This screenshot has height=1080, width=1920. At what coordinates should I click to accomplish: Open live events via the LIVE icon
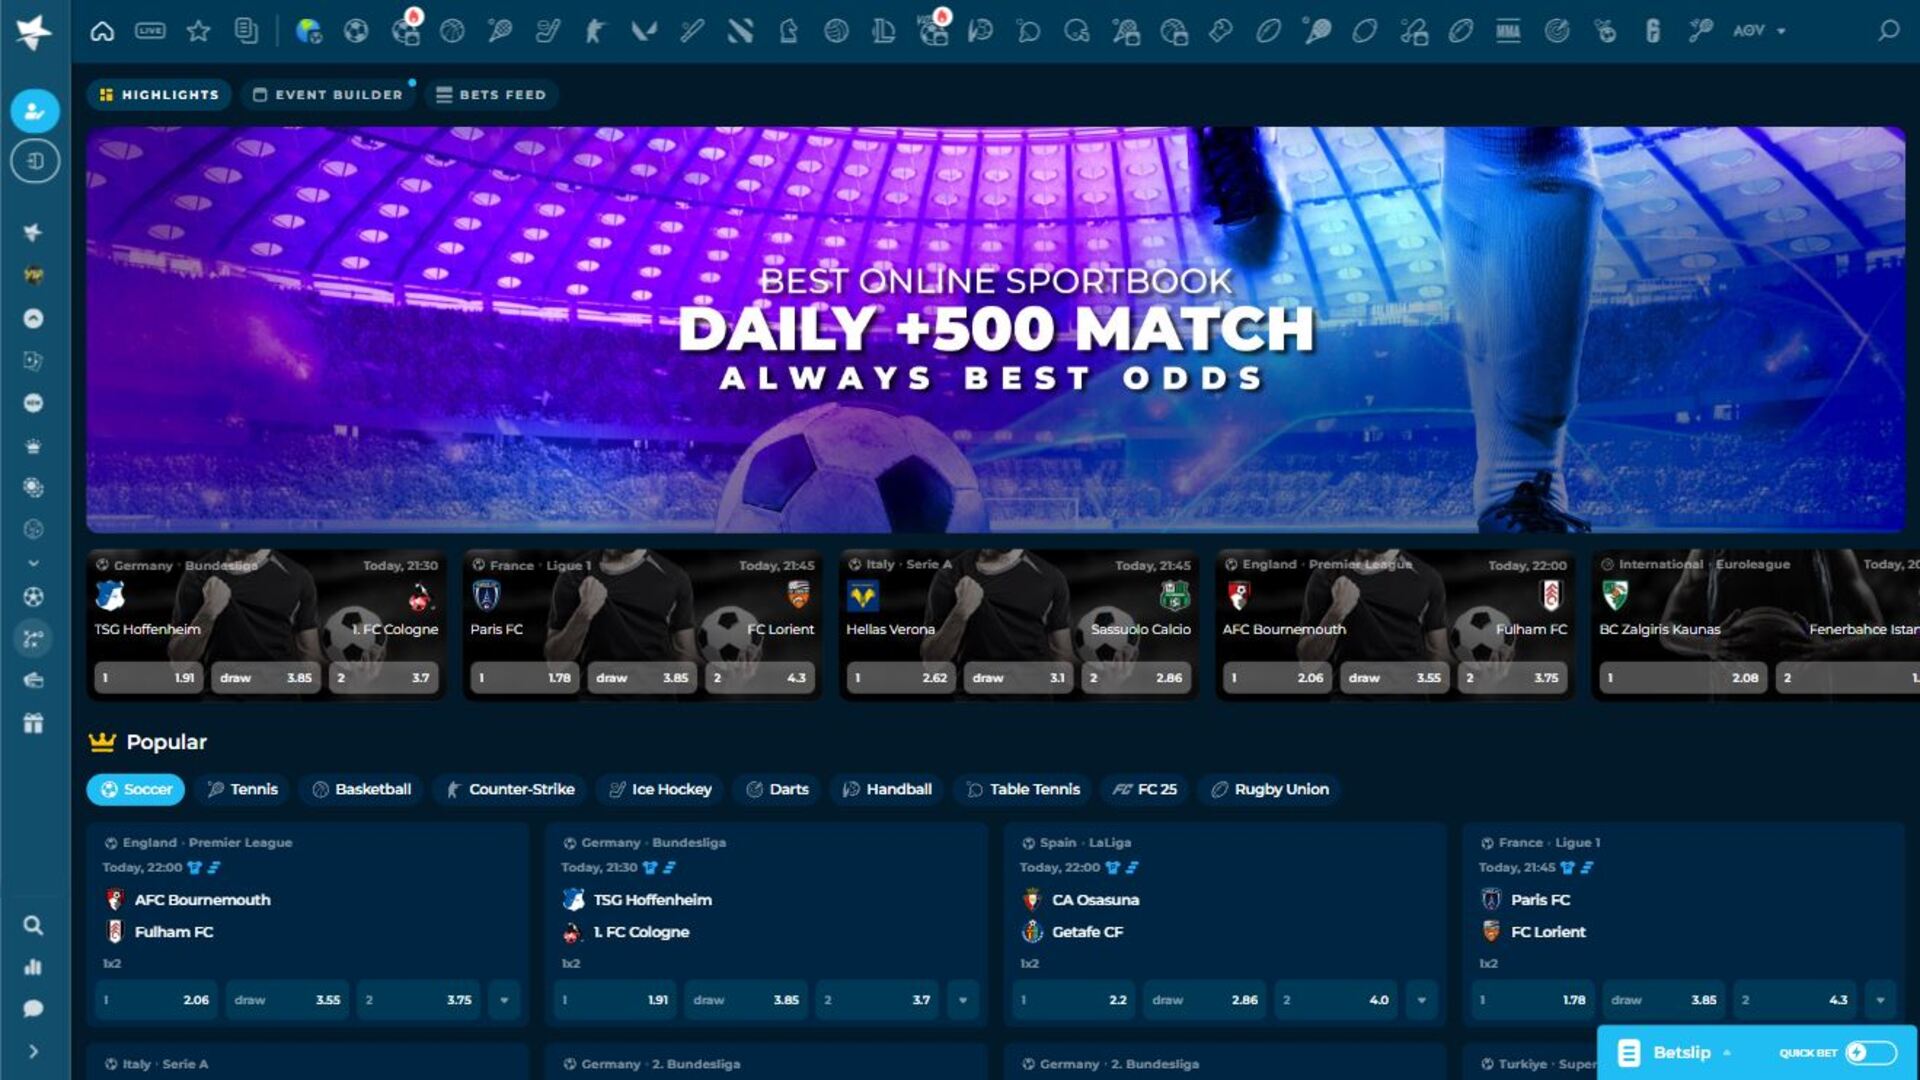[150, 31]
